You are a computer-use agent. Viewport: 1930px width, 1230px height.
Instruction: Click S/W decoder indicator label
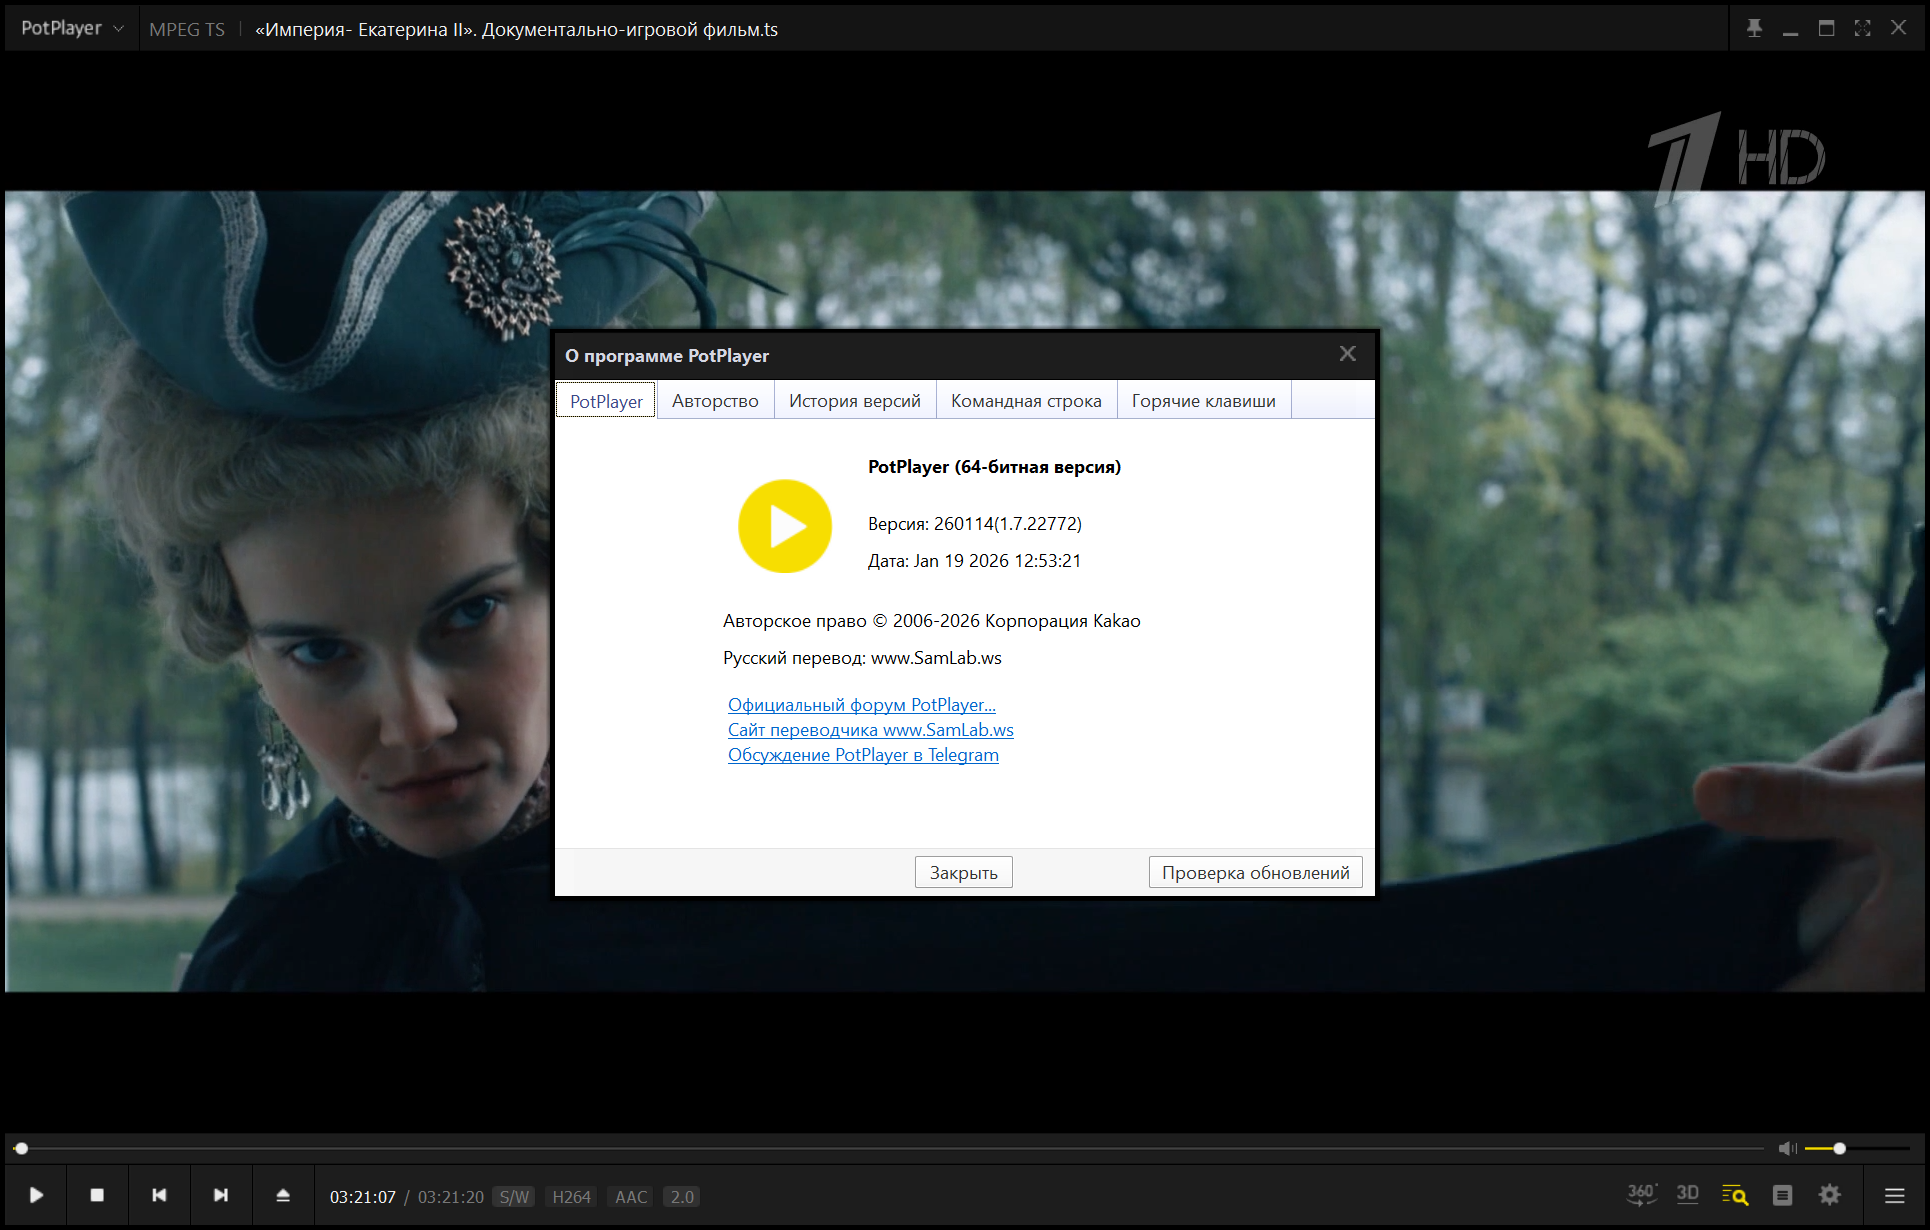click(514, 1197)
